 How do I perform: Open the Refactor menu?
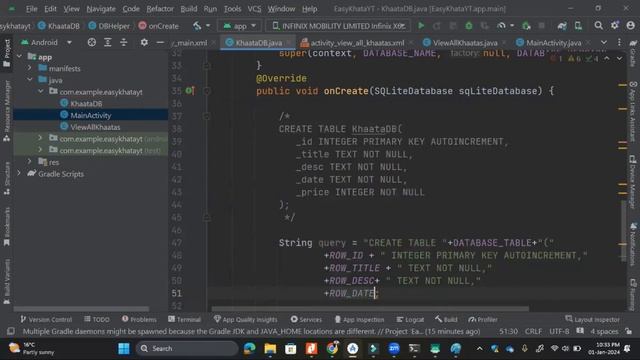(160, 9)
